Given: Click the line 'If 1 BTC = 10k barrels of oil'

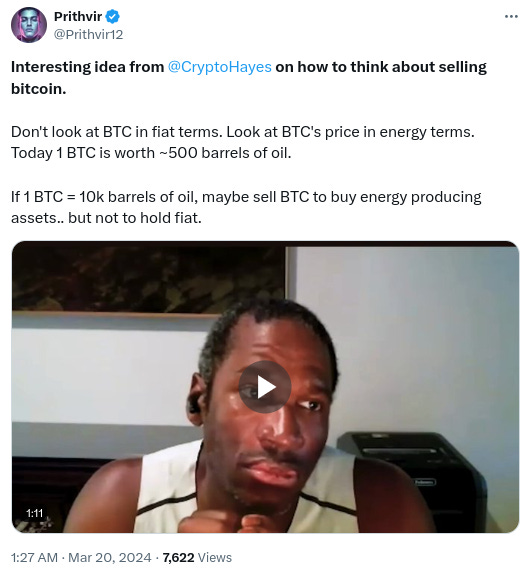Looking at the screenshot, I should coord(105,197).
